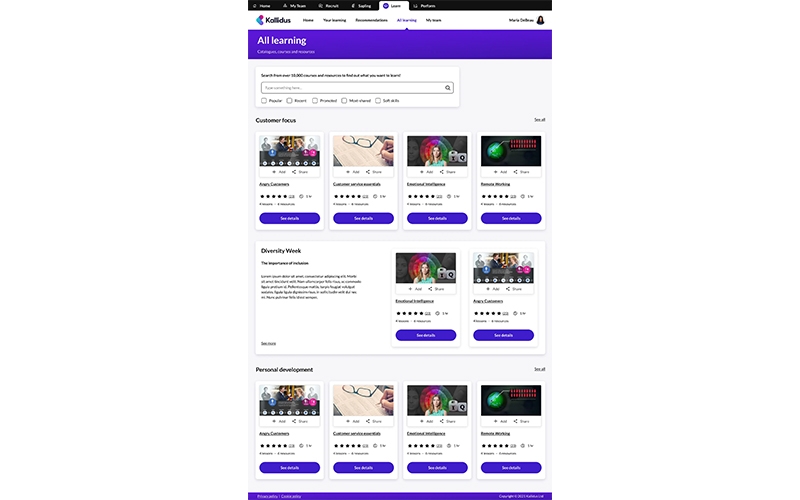Viewport: 800px width, 500px height.
Task: Click Emotional Intelligence thumbnail in Diversity Week
Action: tap(426, 268)
